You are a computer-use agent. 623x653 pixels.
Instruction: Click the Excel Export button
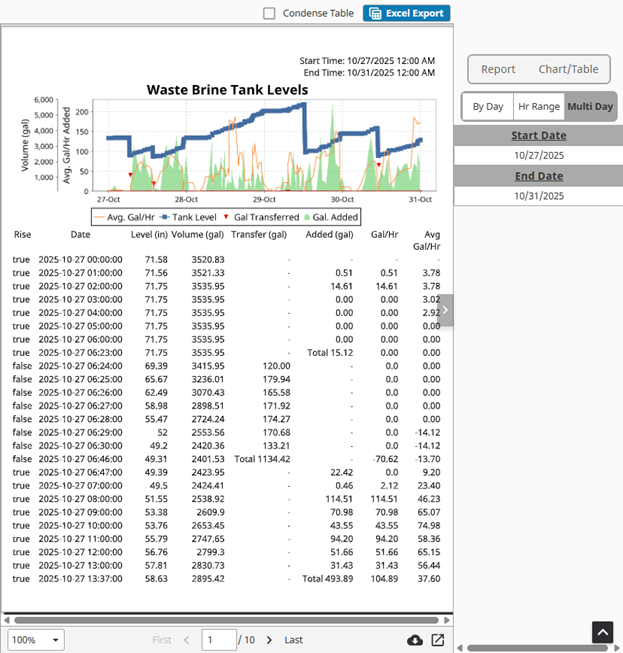click(x=406, y=13)
